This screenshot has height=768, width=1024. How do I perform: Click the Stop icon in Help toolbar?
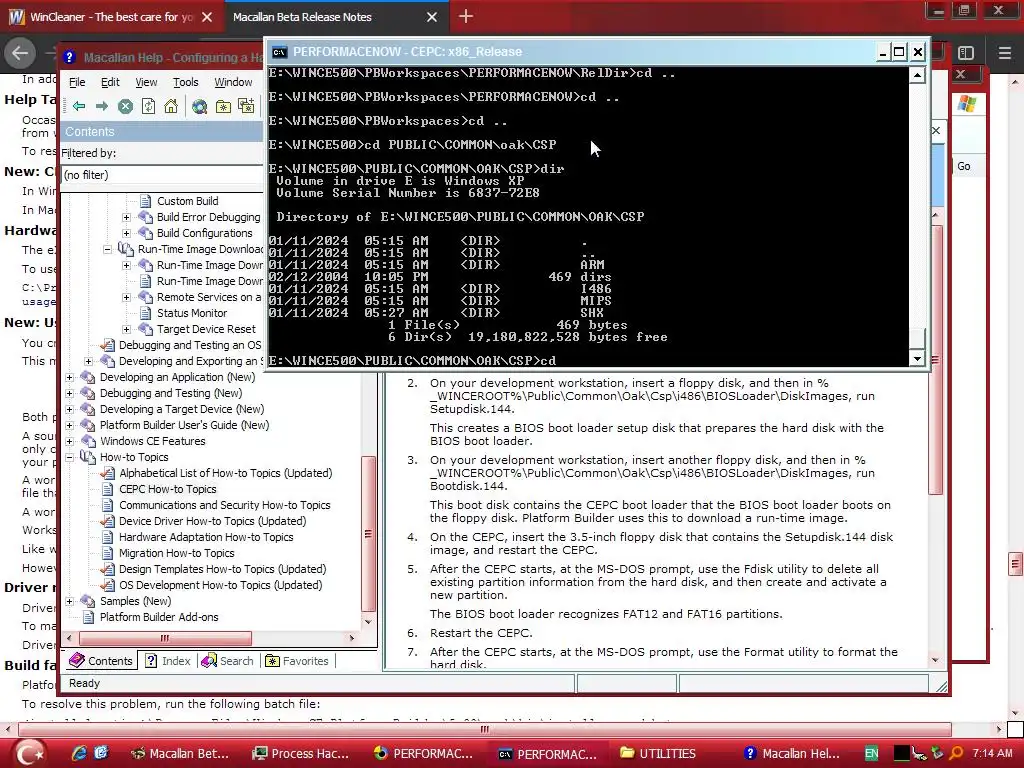point(125,106)
